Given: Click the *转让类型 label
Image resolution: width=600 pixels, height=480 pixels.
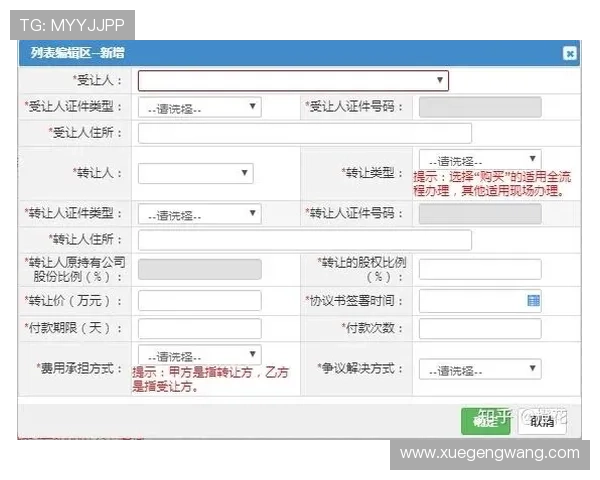Looking at the screenshot, I should tap(372, 173).
